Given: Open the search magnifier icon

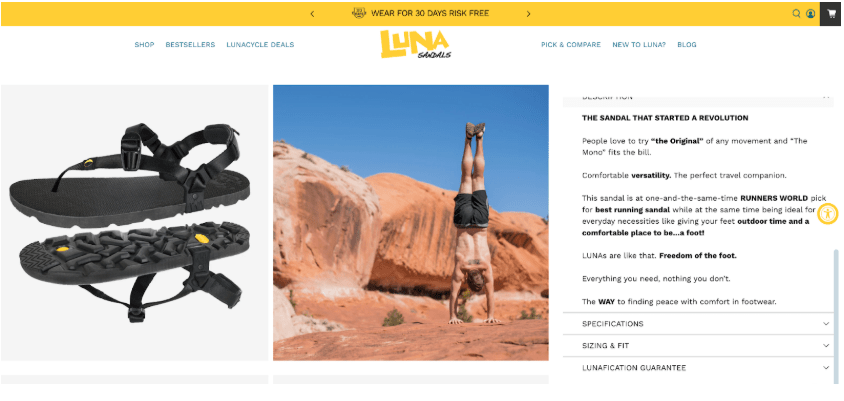Looking at the screenshot, I should [796, 14].
